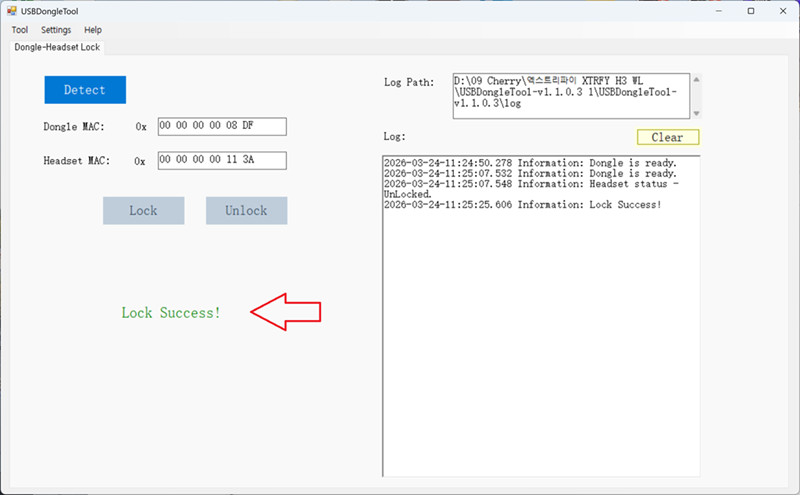Click into the Dongle MAC address field

tap(221, 126)
